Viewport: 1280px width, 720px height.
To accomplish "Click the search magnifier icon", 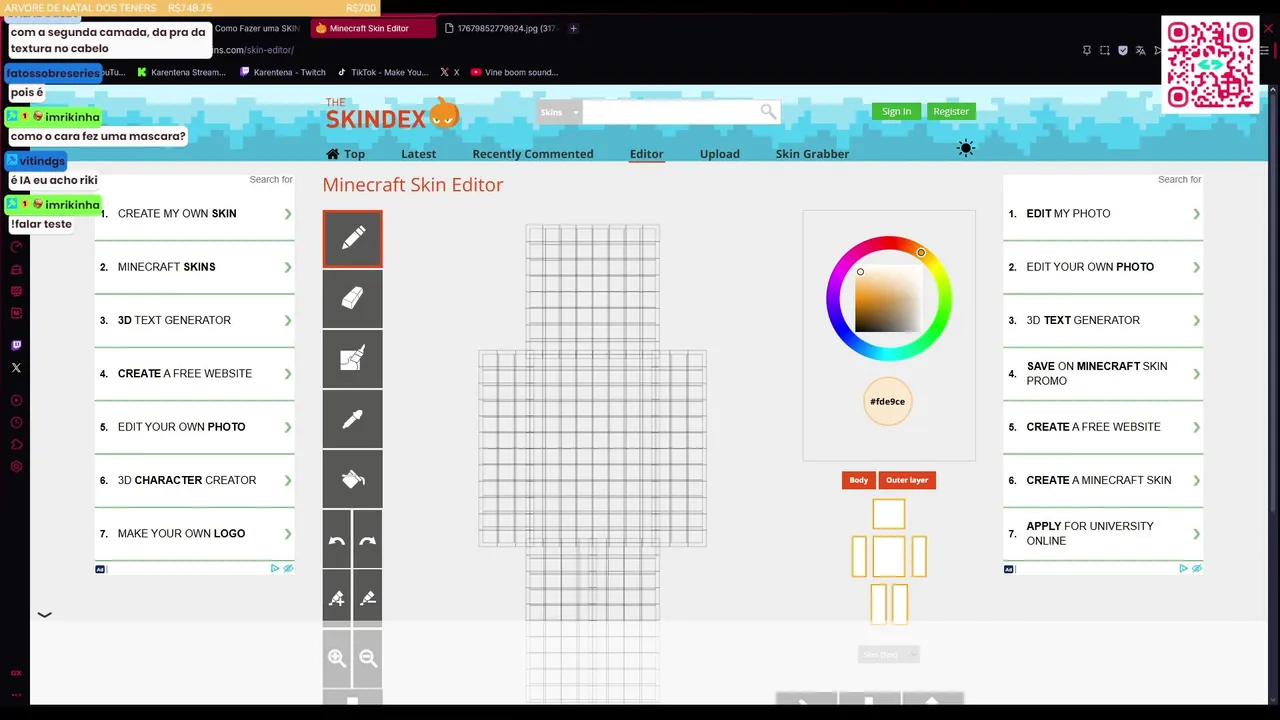I will (768, 112).
